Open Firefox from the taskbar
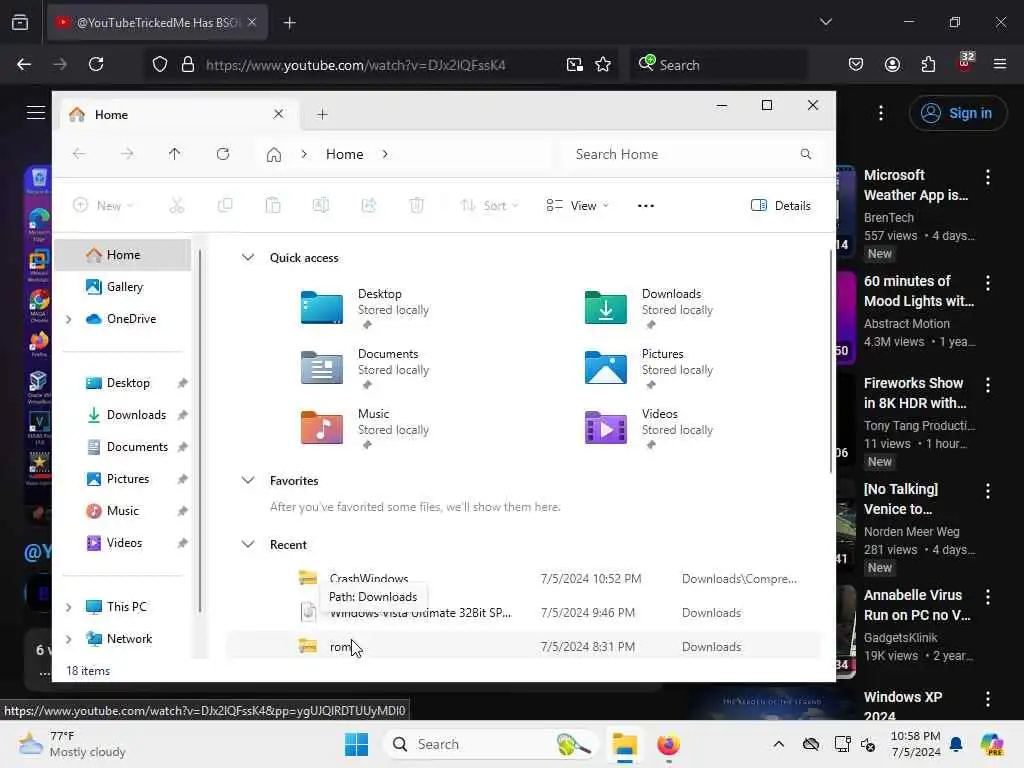1024x768 pixels. (668, 744)
